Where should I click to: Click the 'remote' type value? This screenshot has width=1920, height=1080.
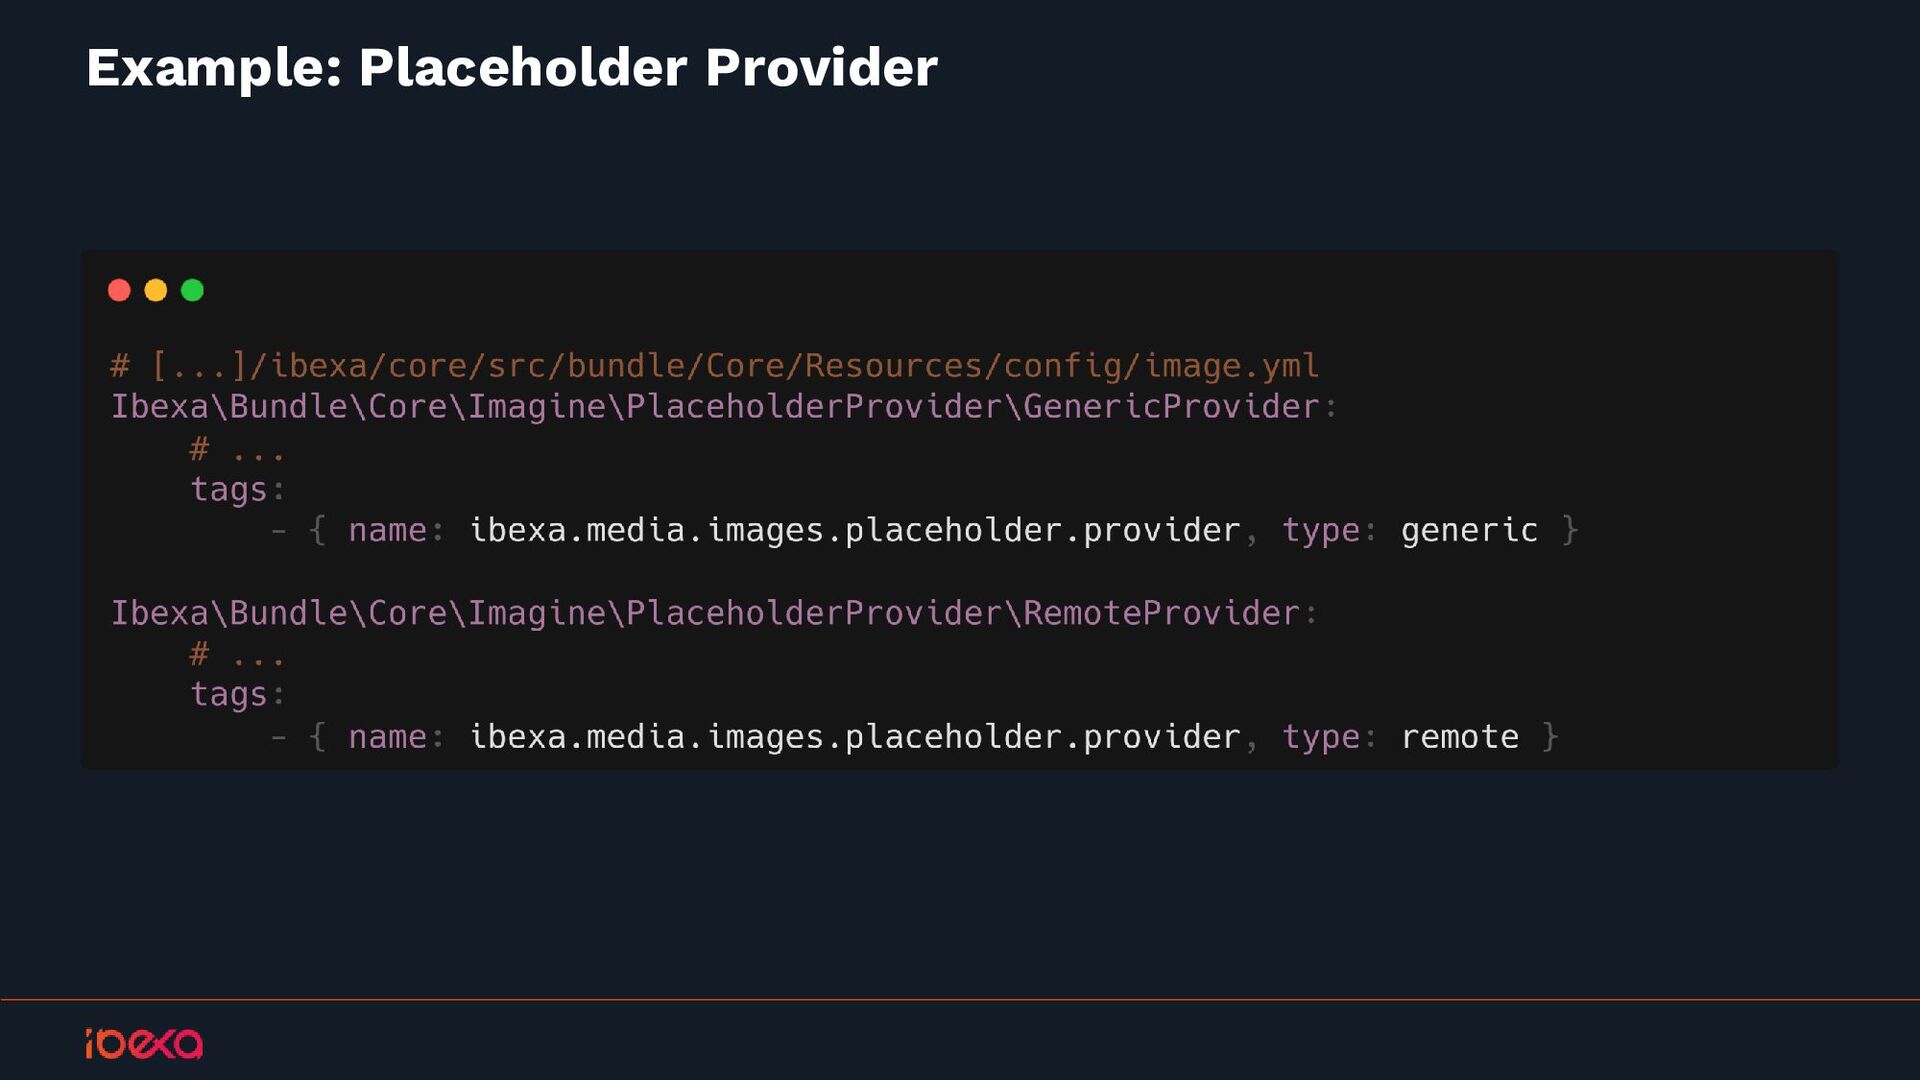click(x=1459, y=737)
